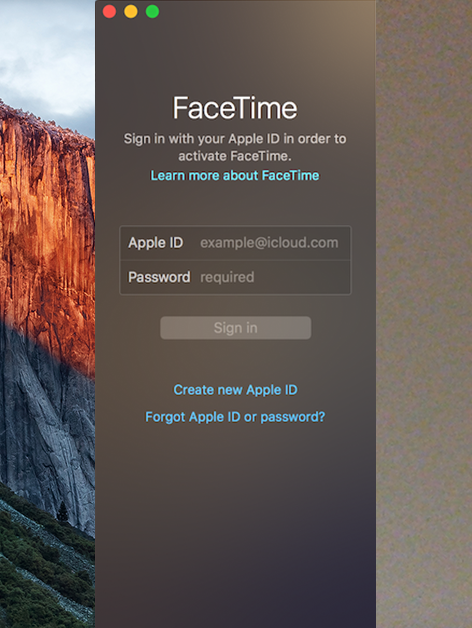Click the FaceTime heading text
Viewport: 472px width, 628px height.
coord(235,108)
